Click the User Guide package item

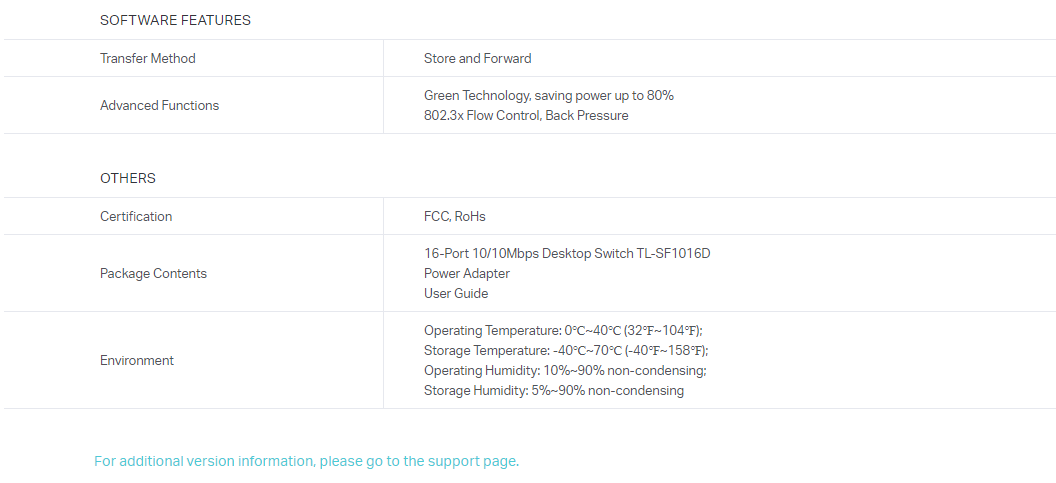click(456, 293)
